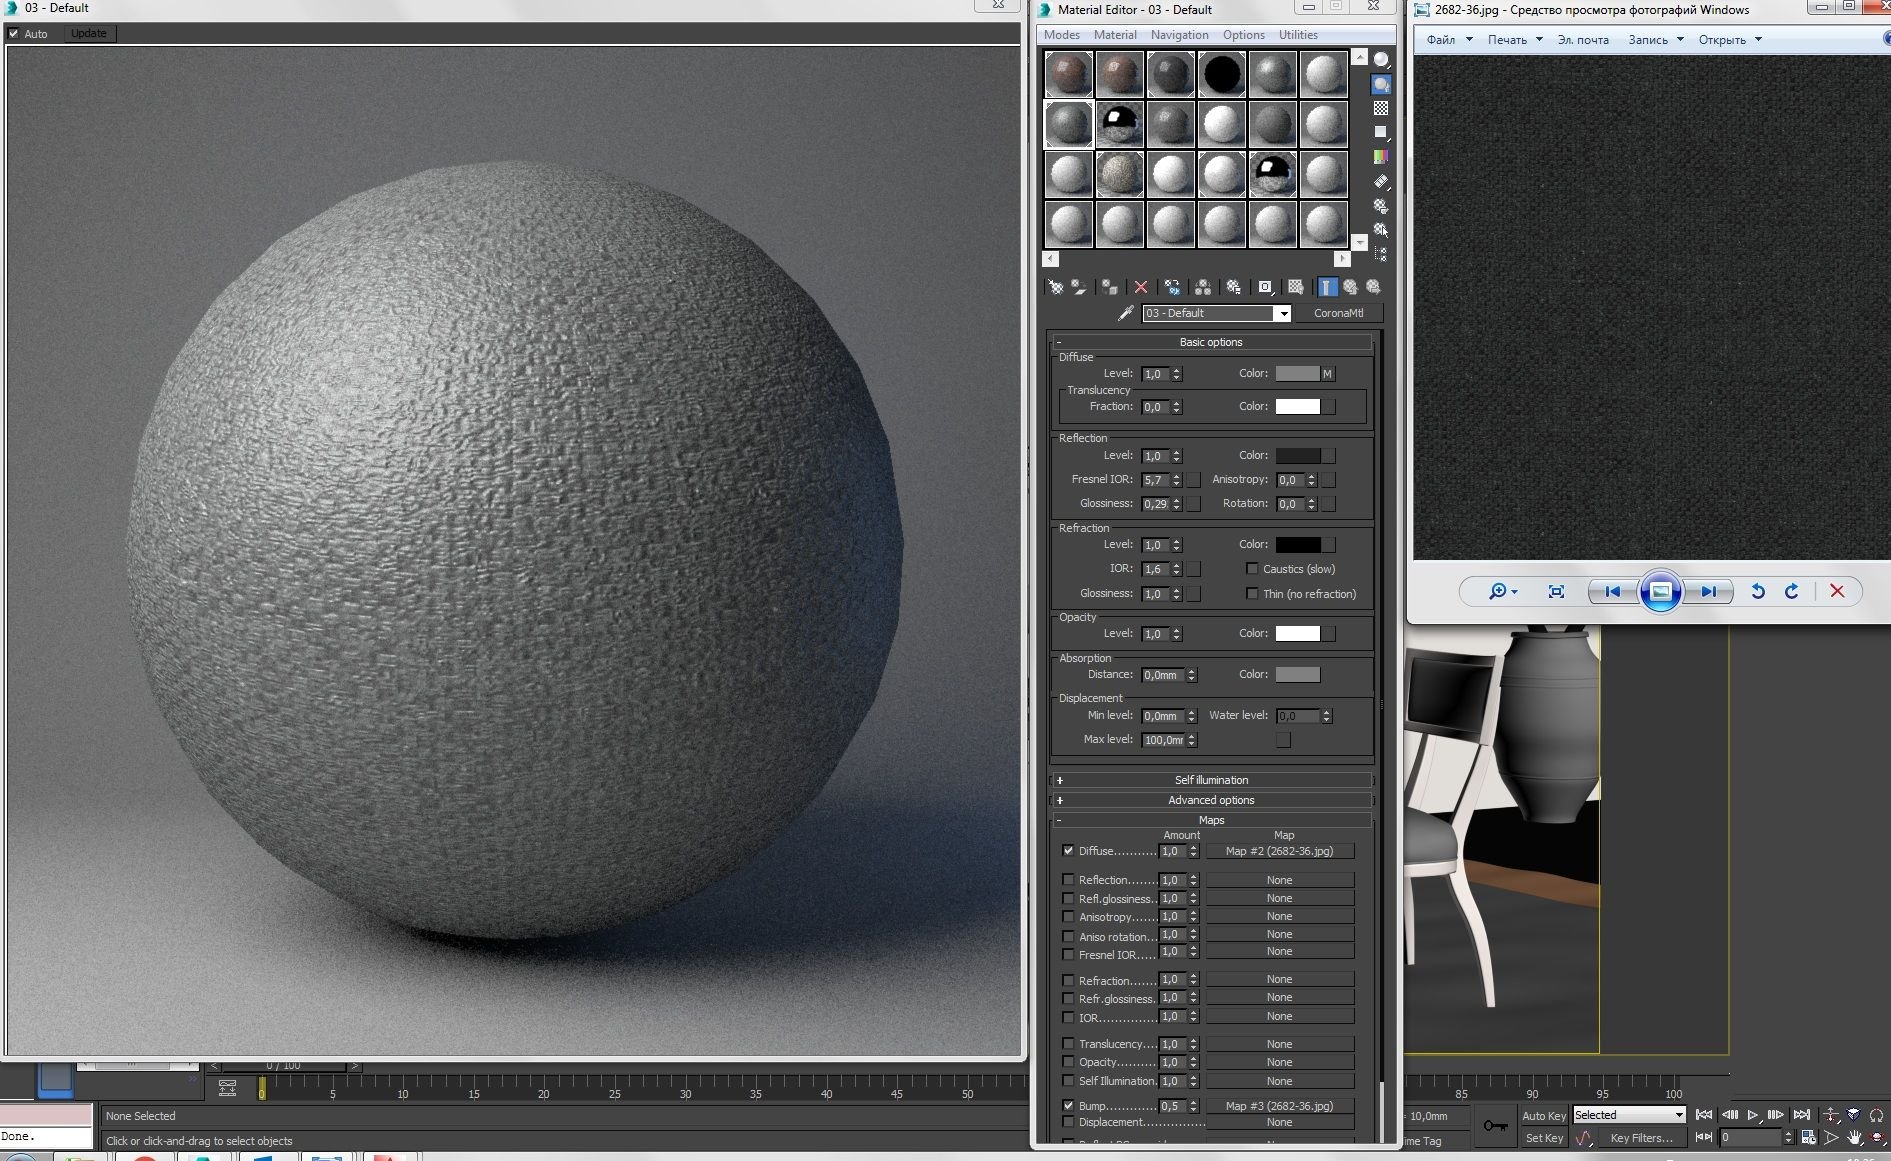Open the 03 - Default material name dropdown
Viewport: 1891px width, 1161px height.
(x=1283, y=314)
